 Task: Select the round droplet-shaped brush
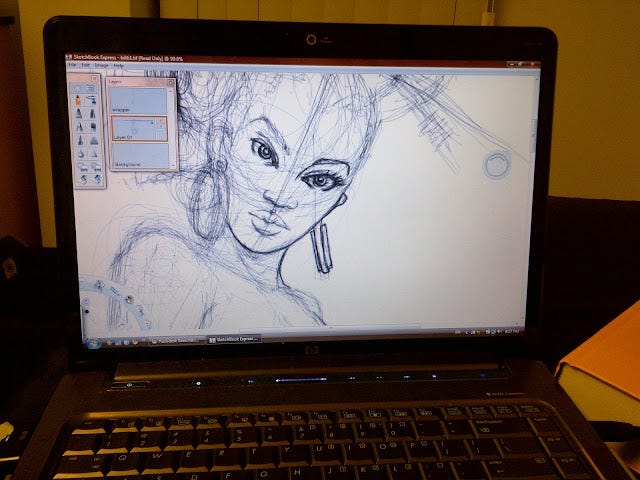[81, 154]
